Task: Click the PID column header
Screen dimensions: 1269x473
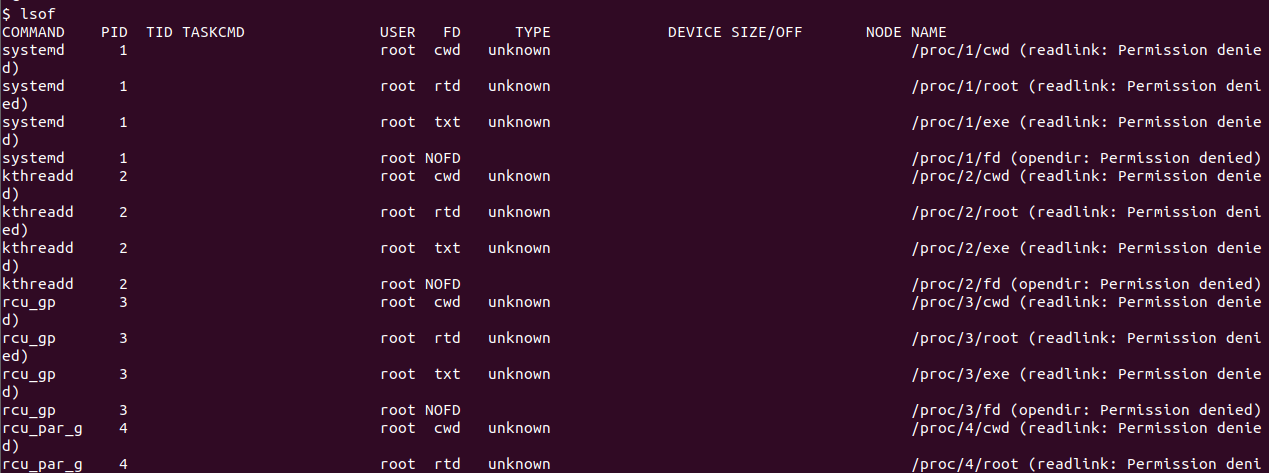Action: [x=114, y=32]
